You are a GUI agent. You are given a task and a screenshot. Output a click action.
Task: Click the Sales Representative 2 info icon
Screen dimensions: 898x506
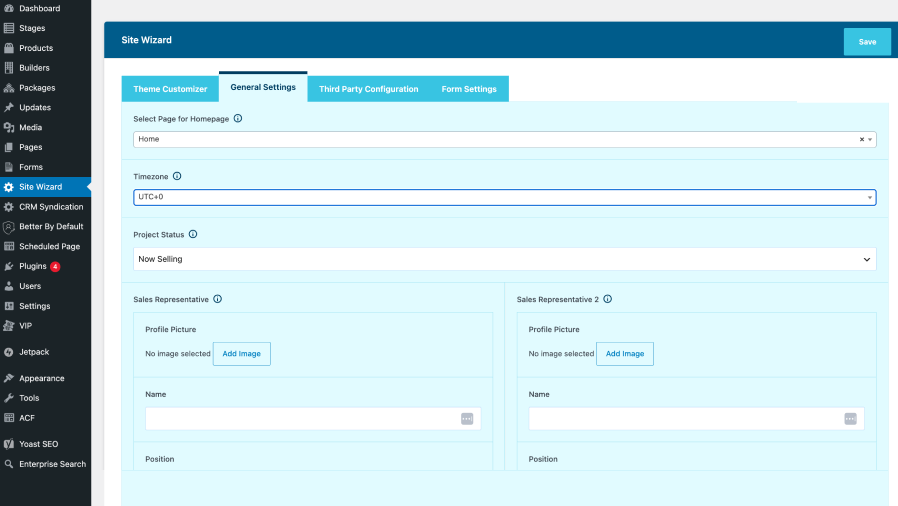tap(608, 299)
